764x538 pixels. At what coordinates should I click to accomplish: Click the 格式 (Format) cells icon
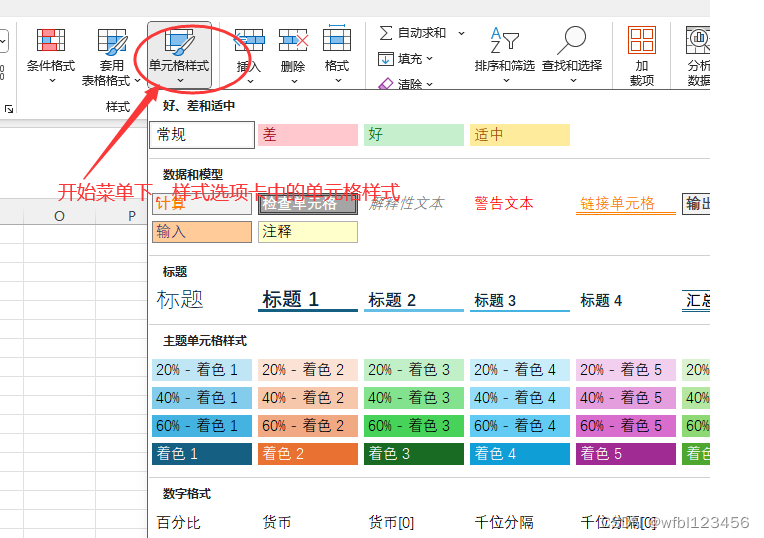337,38
